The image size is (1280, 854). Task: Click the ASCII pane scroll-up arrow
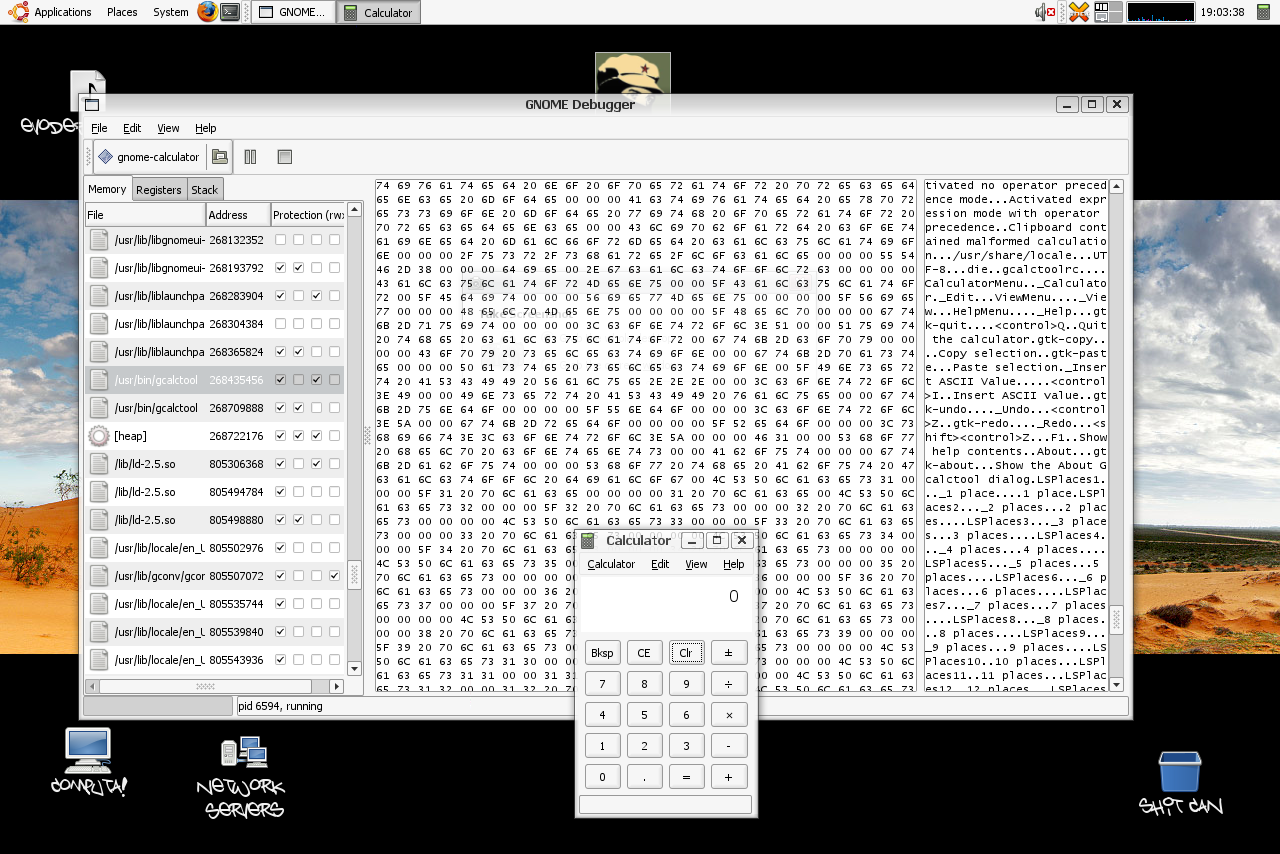pos(1116,187)
